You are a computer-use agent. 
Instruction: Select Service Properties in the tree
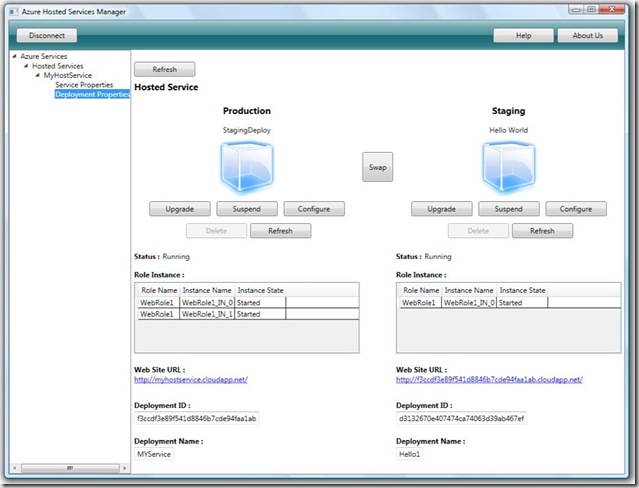coord(84,85)
